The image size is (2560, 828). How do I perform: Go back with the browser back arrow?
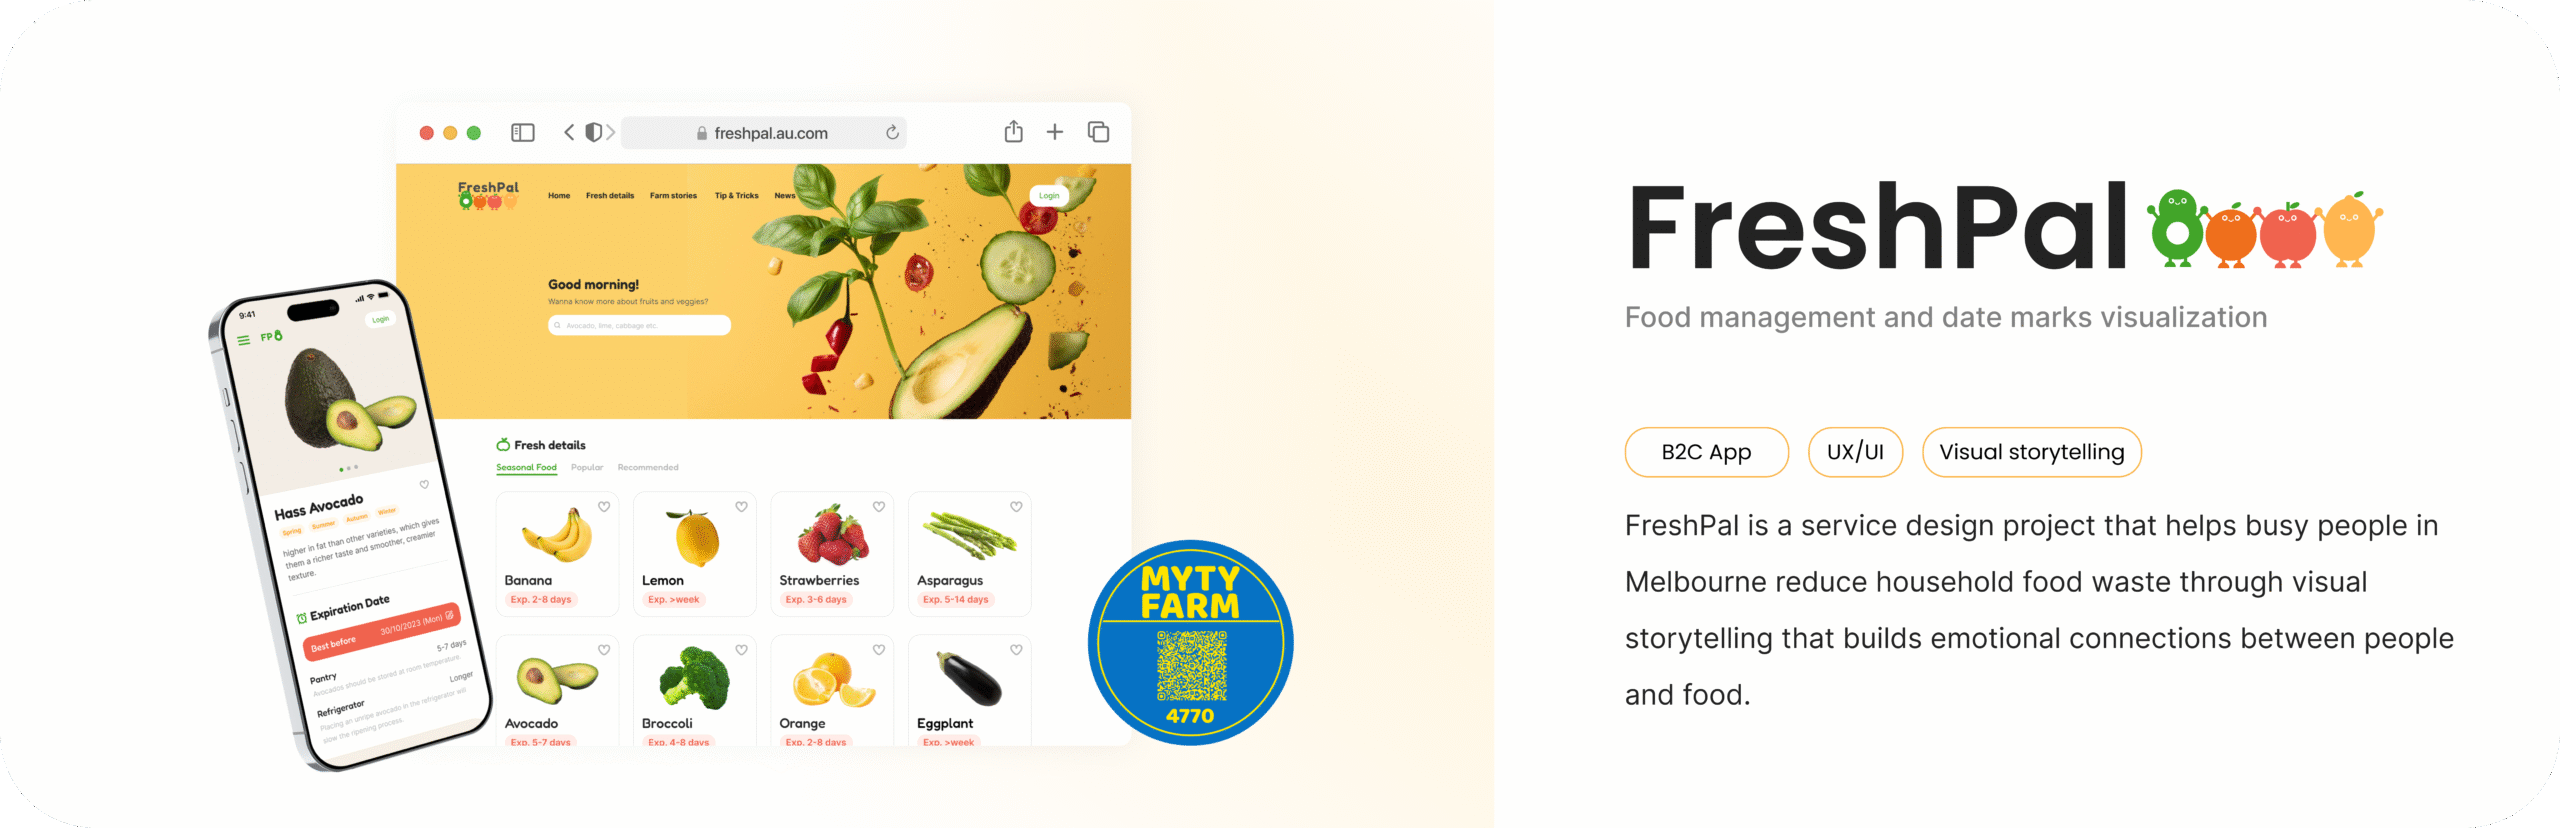coord(569,132)
